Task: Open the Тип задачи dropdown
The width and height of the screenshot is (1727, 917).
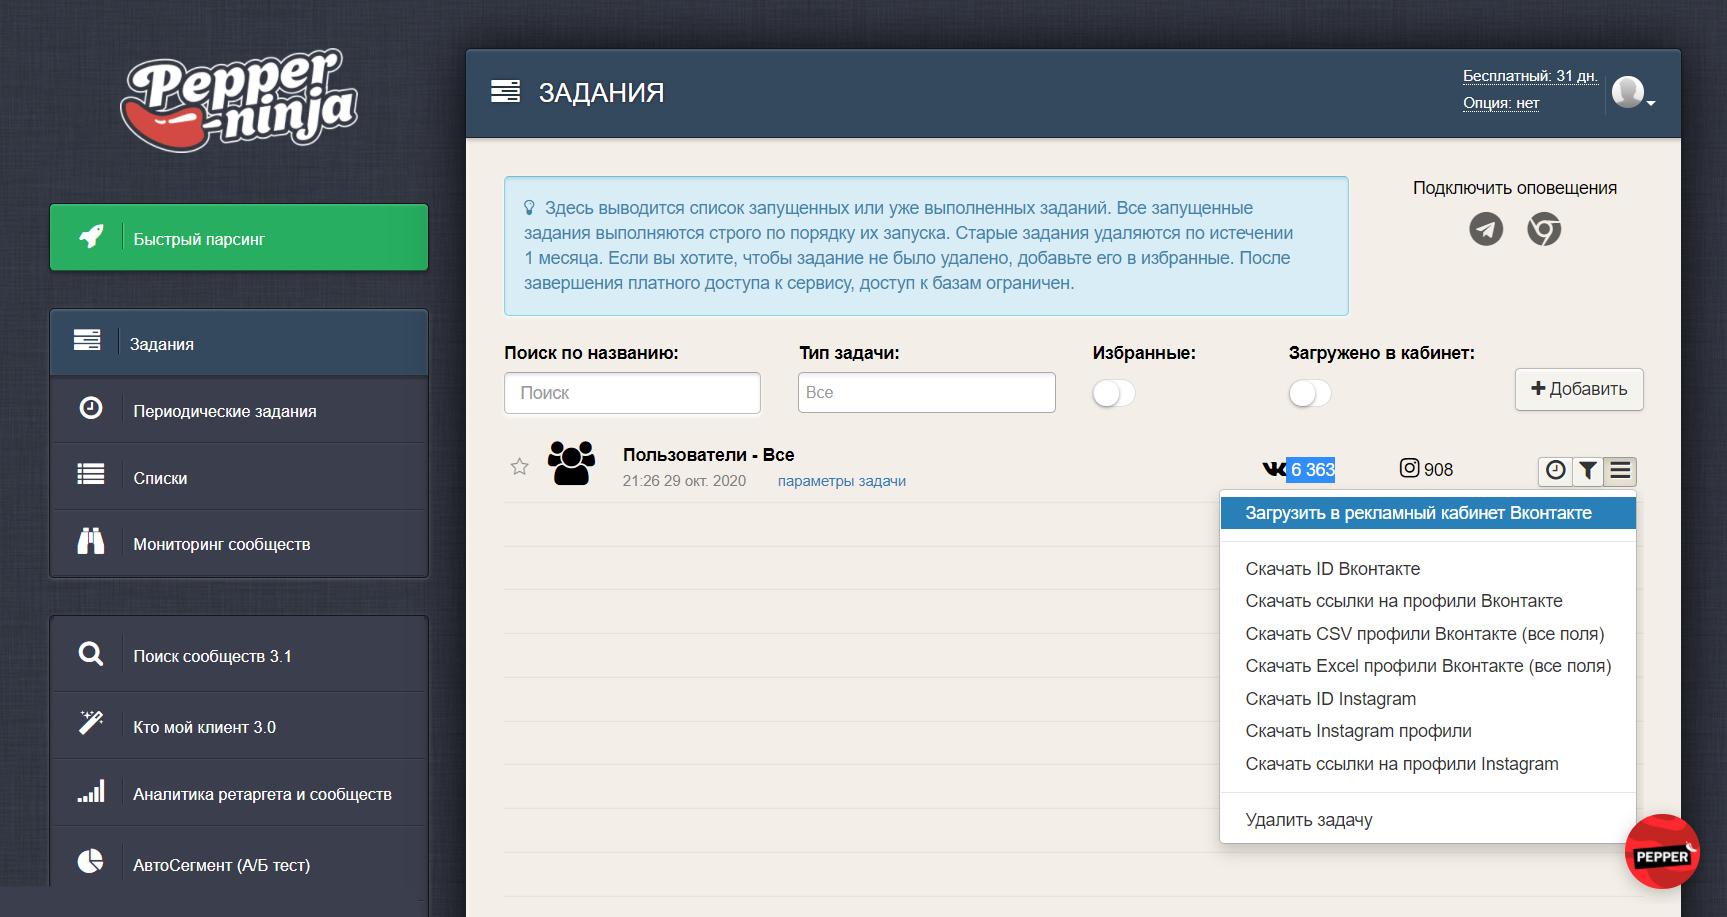Action: point(926,392)
